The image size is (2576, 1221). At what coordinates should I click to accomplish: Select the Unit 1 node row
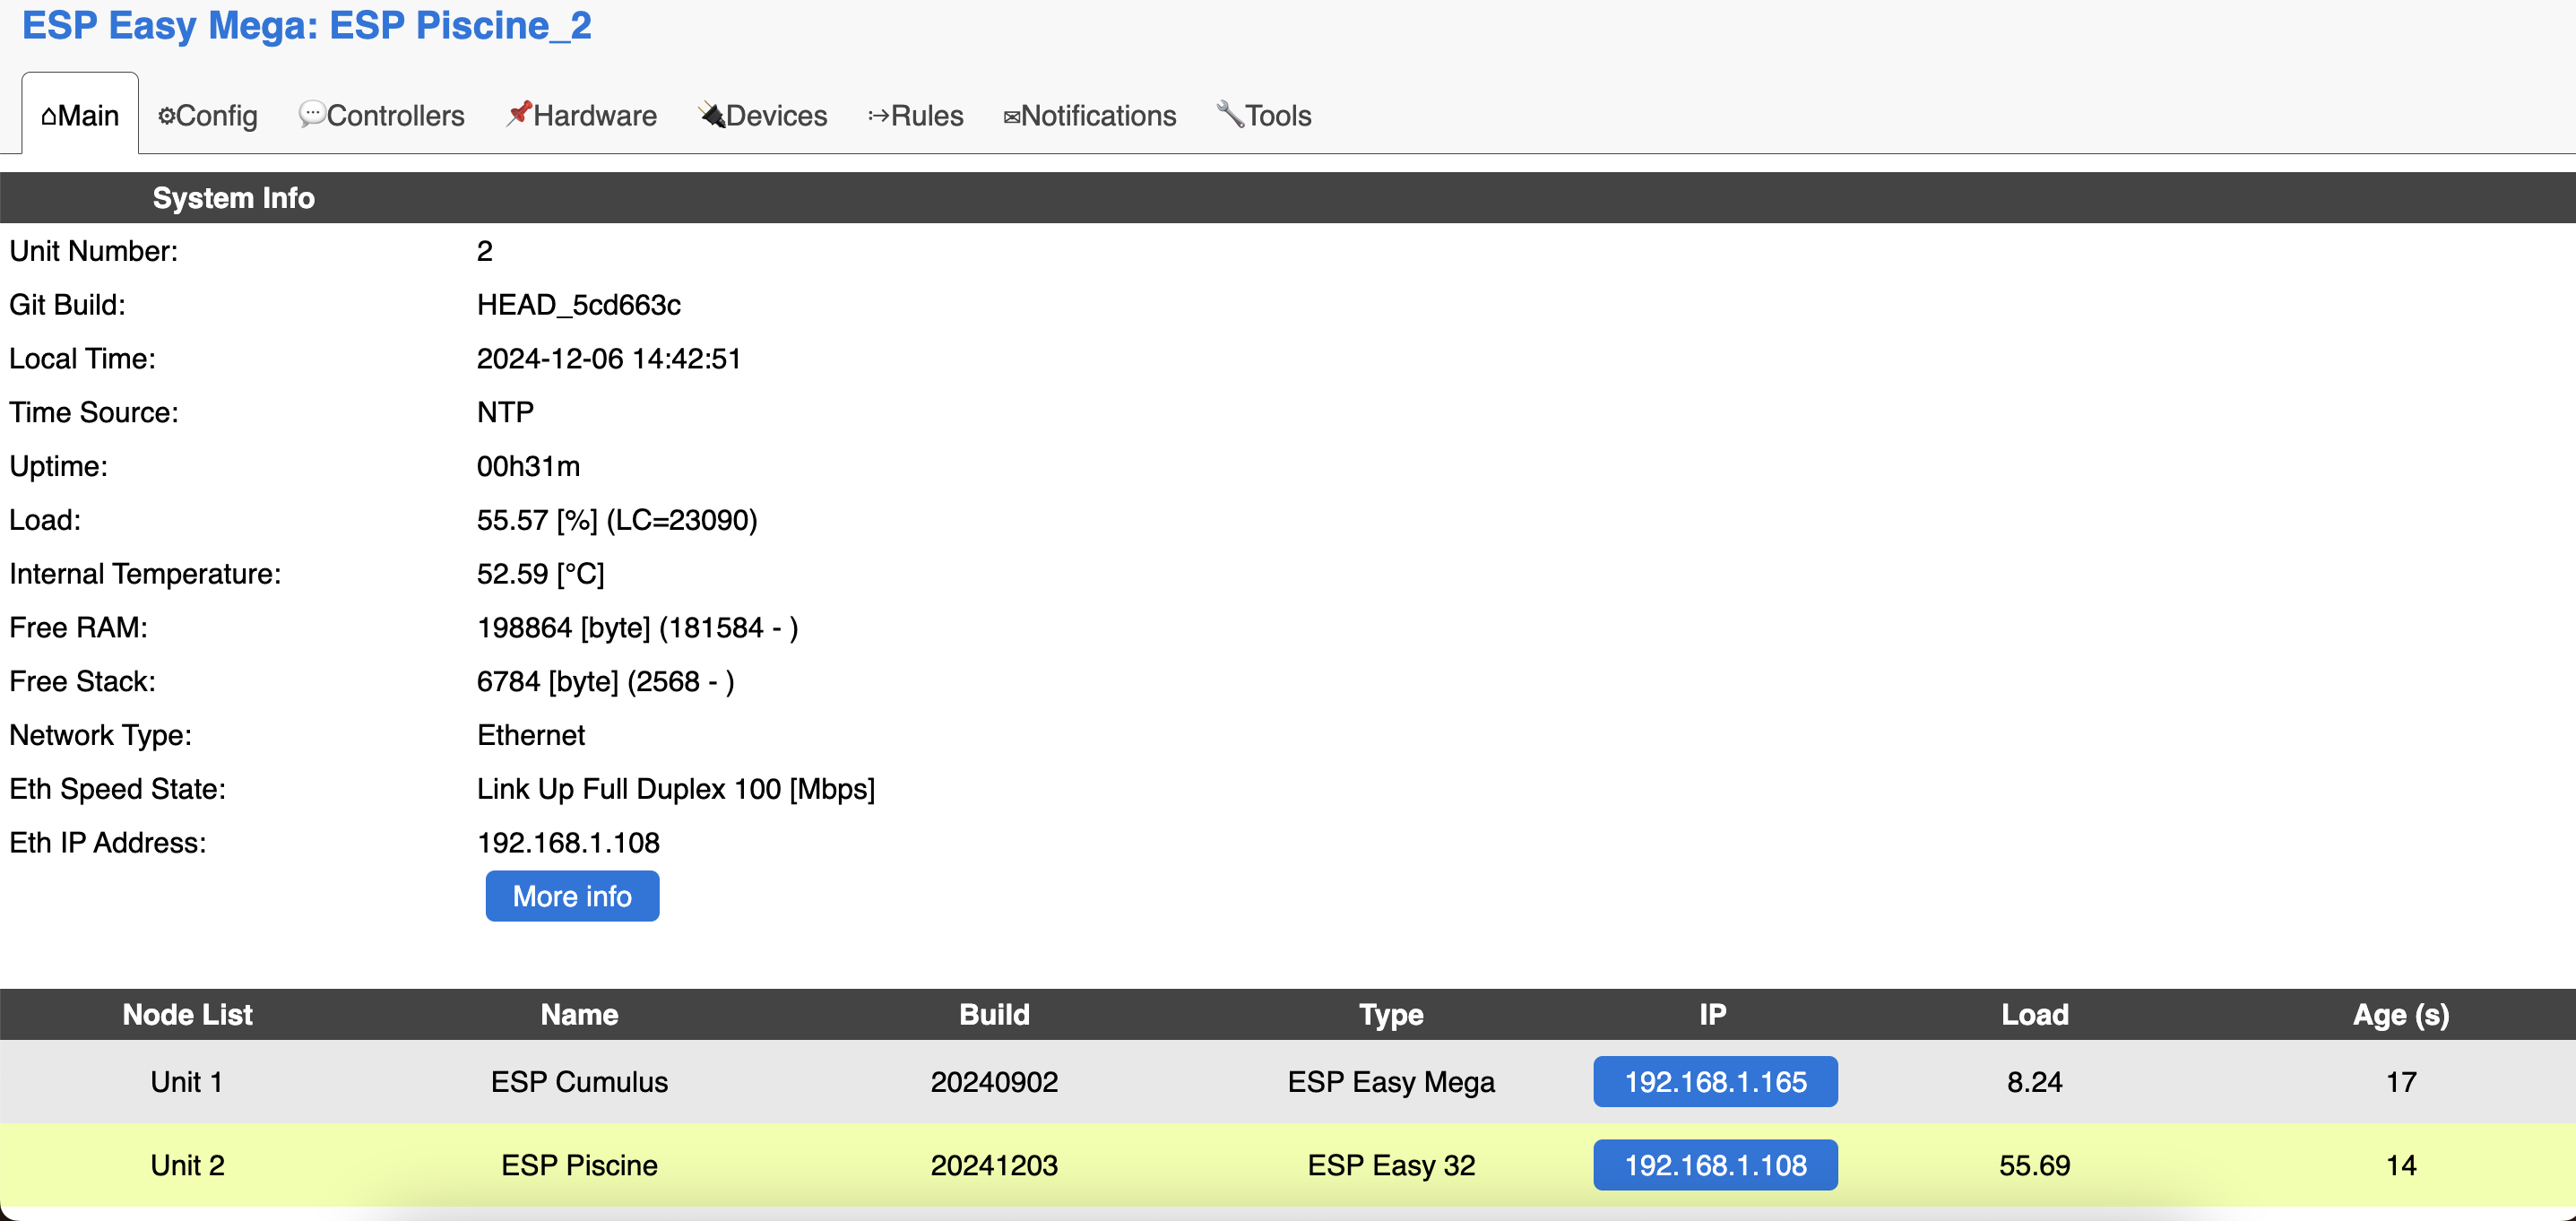tap(187, 1081)
